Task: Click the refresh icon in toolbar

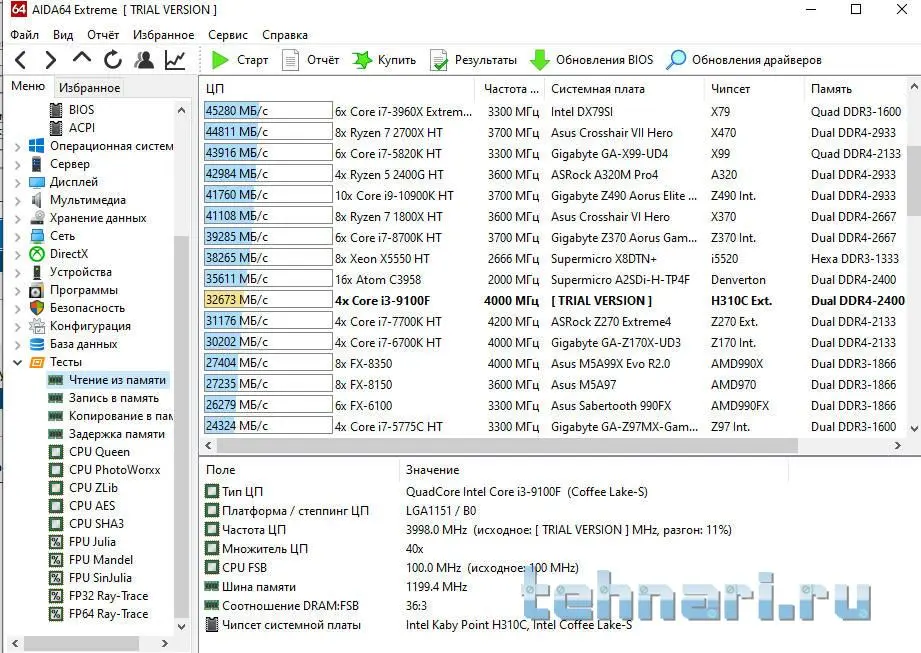Action: pos(113,59)
